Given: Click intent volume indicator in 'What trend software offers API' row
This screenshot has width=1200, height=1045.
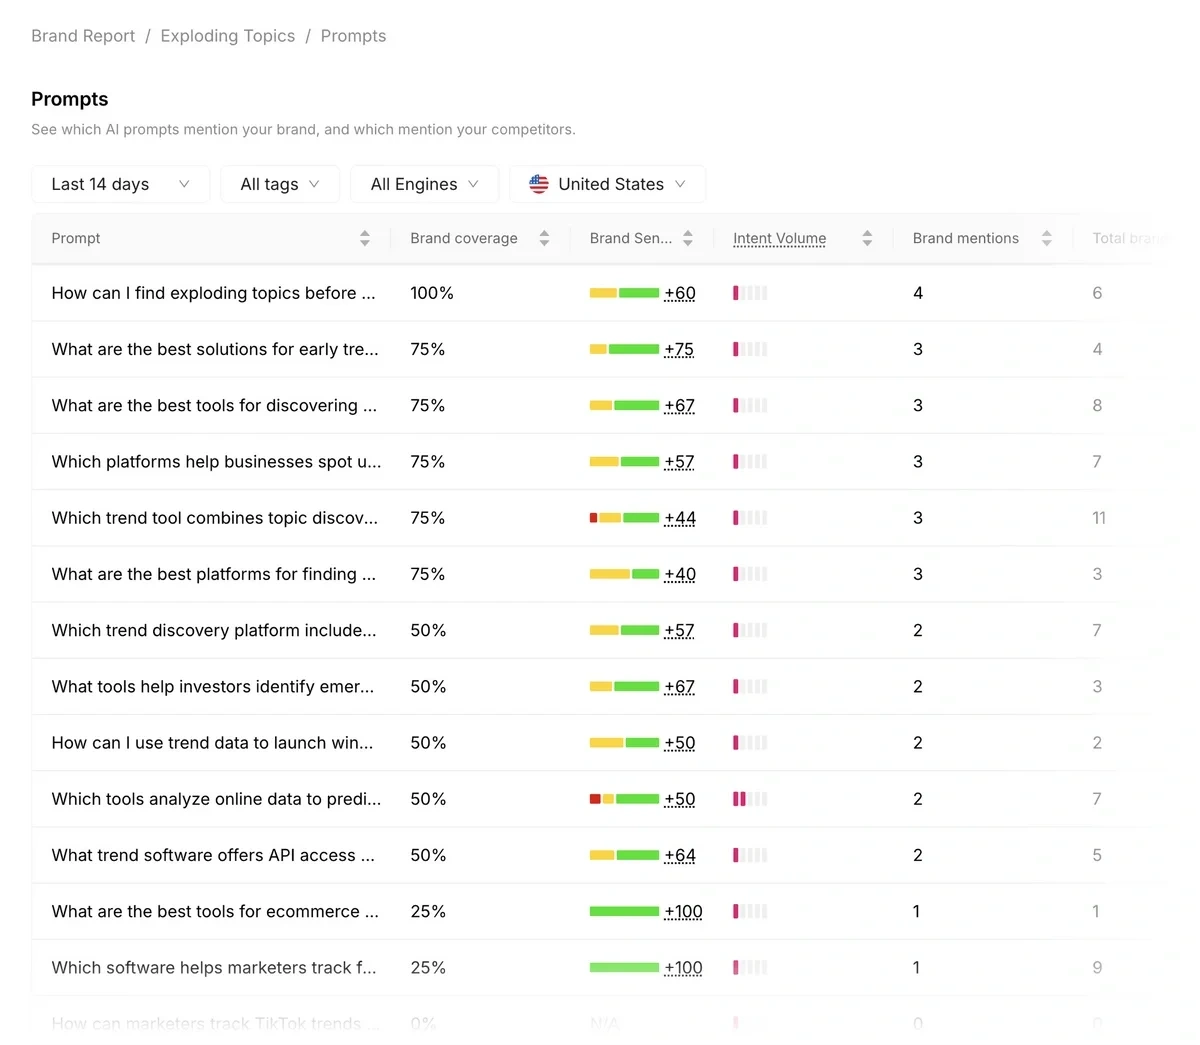Looking at the screenshot, I should click(x=750, y=855).
